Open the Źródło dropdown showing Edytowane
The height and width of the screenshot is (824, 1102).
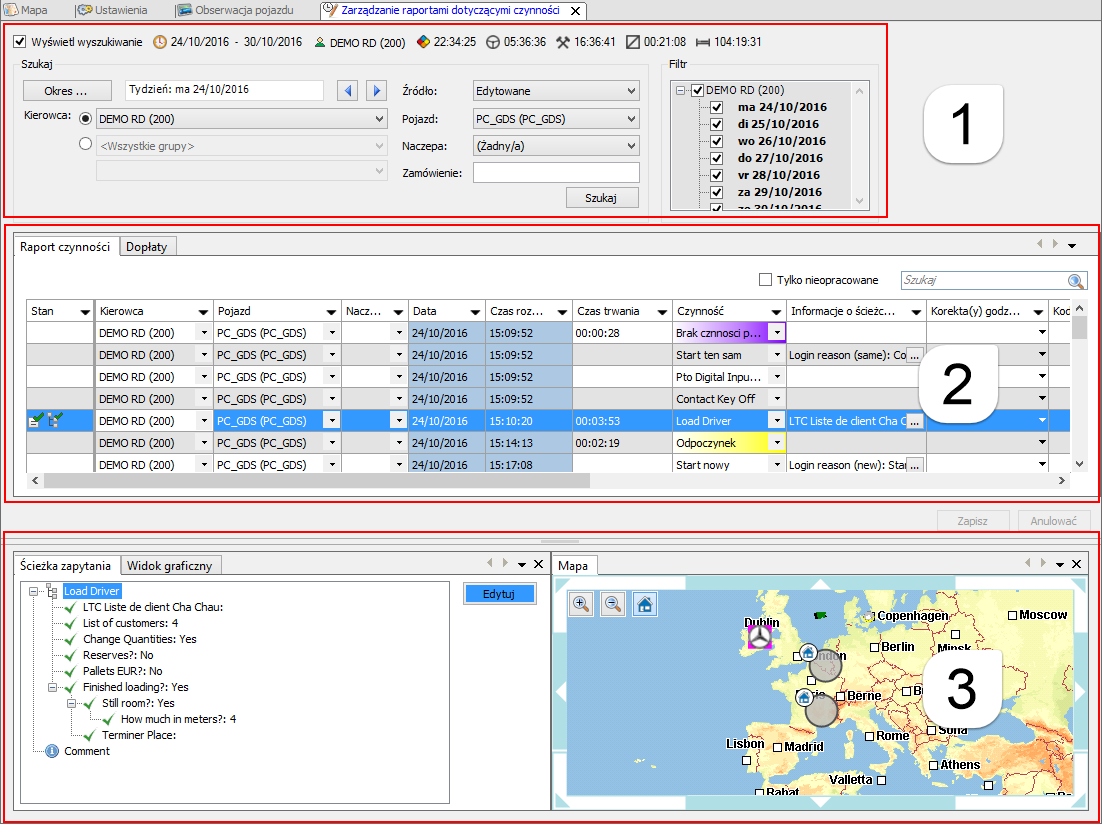[555, 91]
